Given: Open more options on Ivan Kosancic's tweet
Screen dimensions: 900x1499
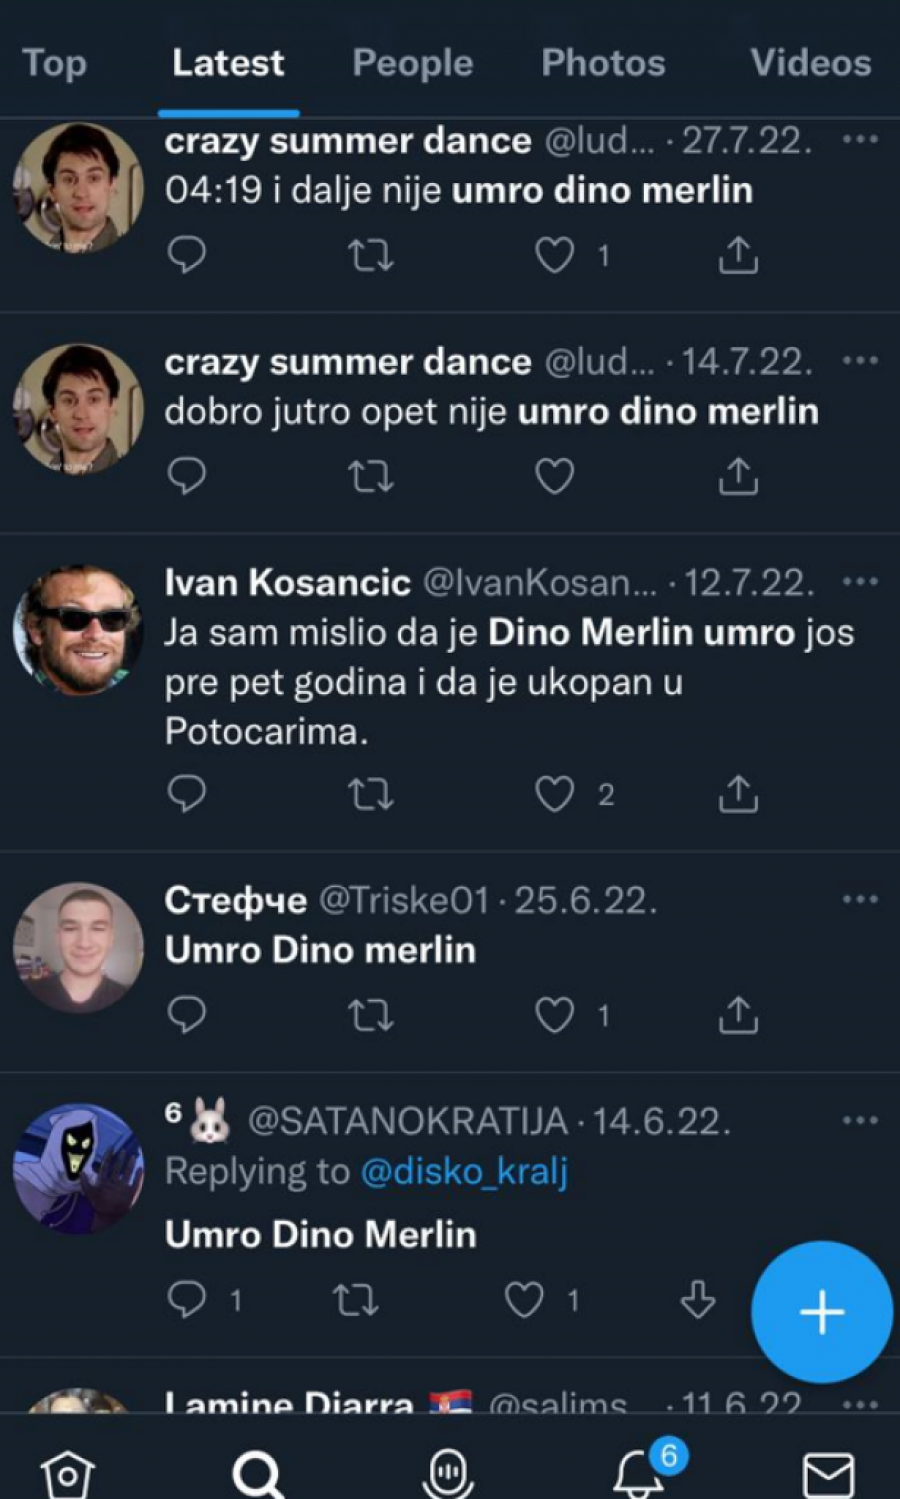Looking at the screenshot, I should 859,581.
